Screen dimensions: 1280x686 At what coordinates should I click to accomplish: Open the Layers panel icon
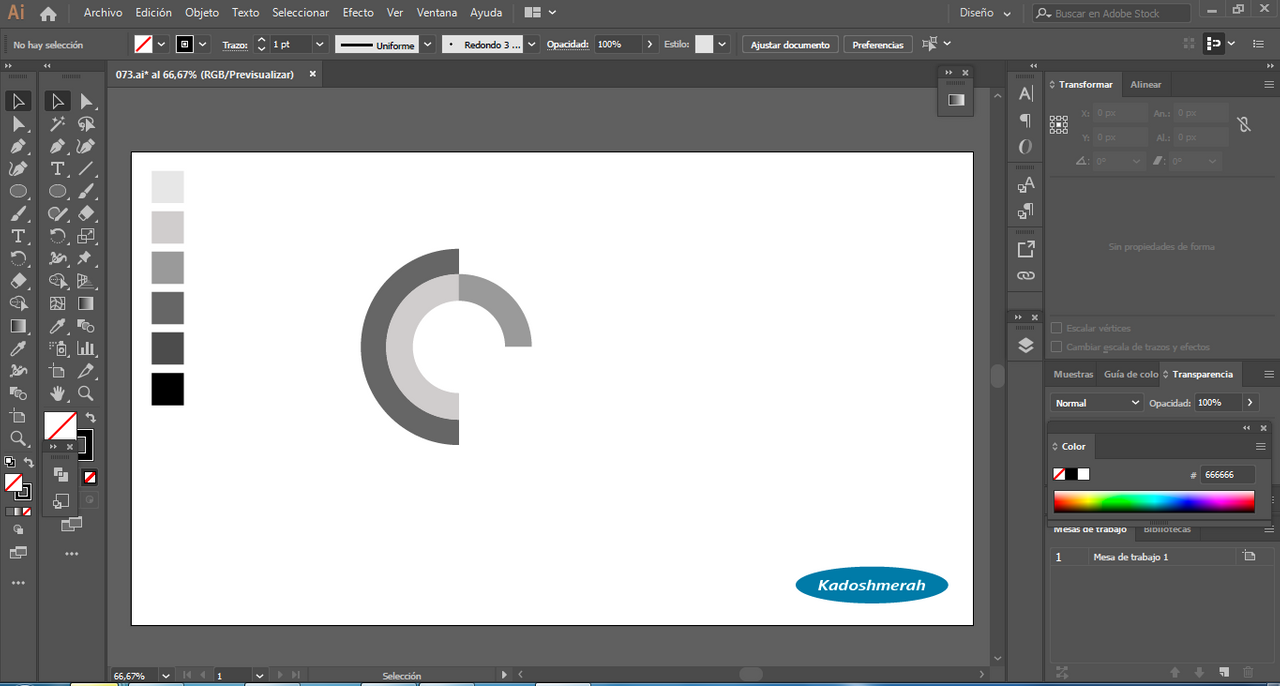pyautogui.click(x=1026, y=346)
